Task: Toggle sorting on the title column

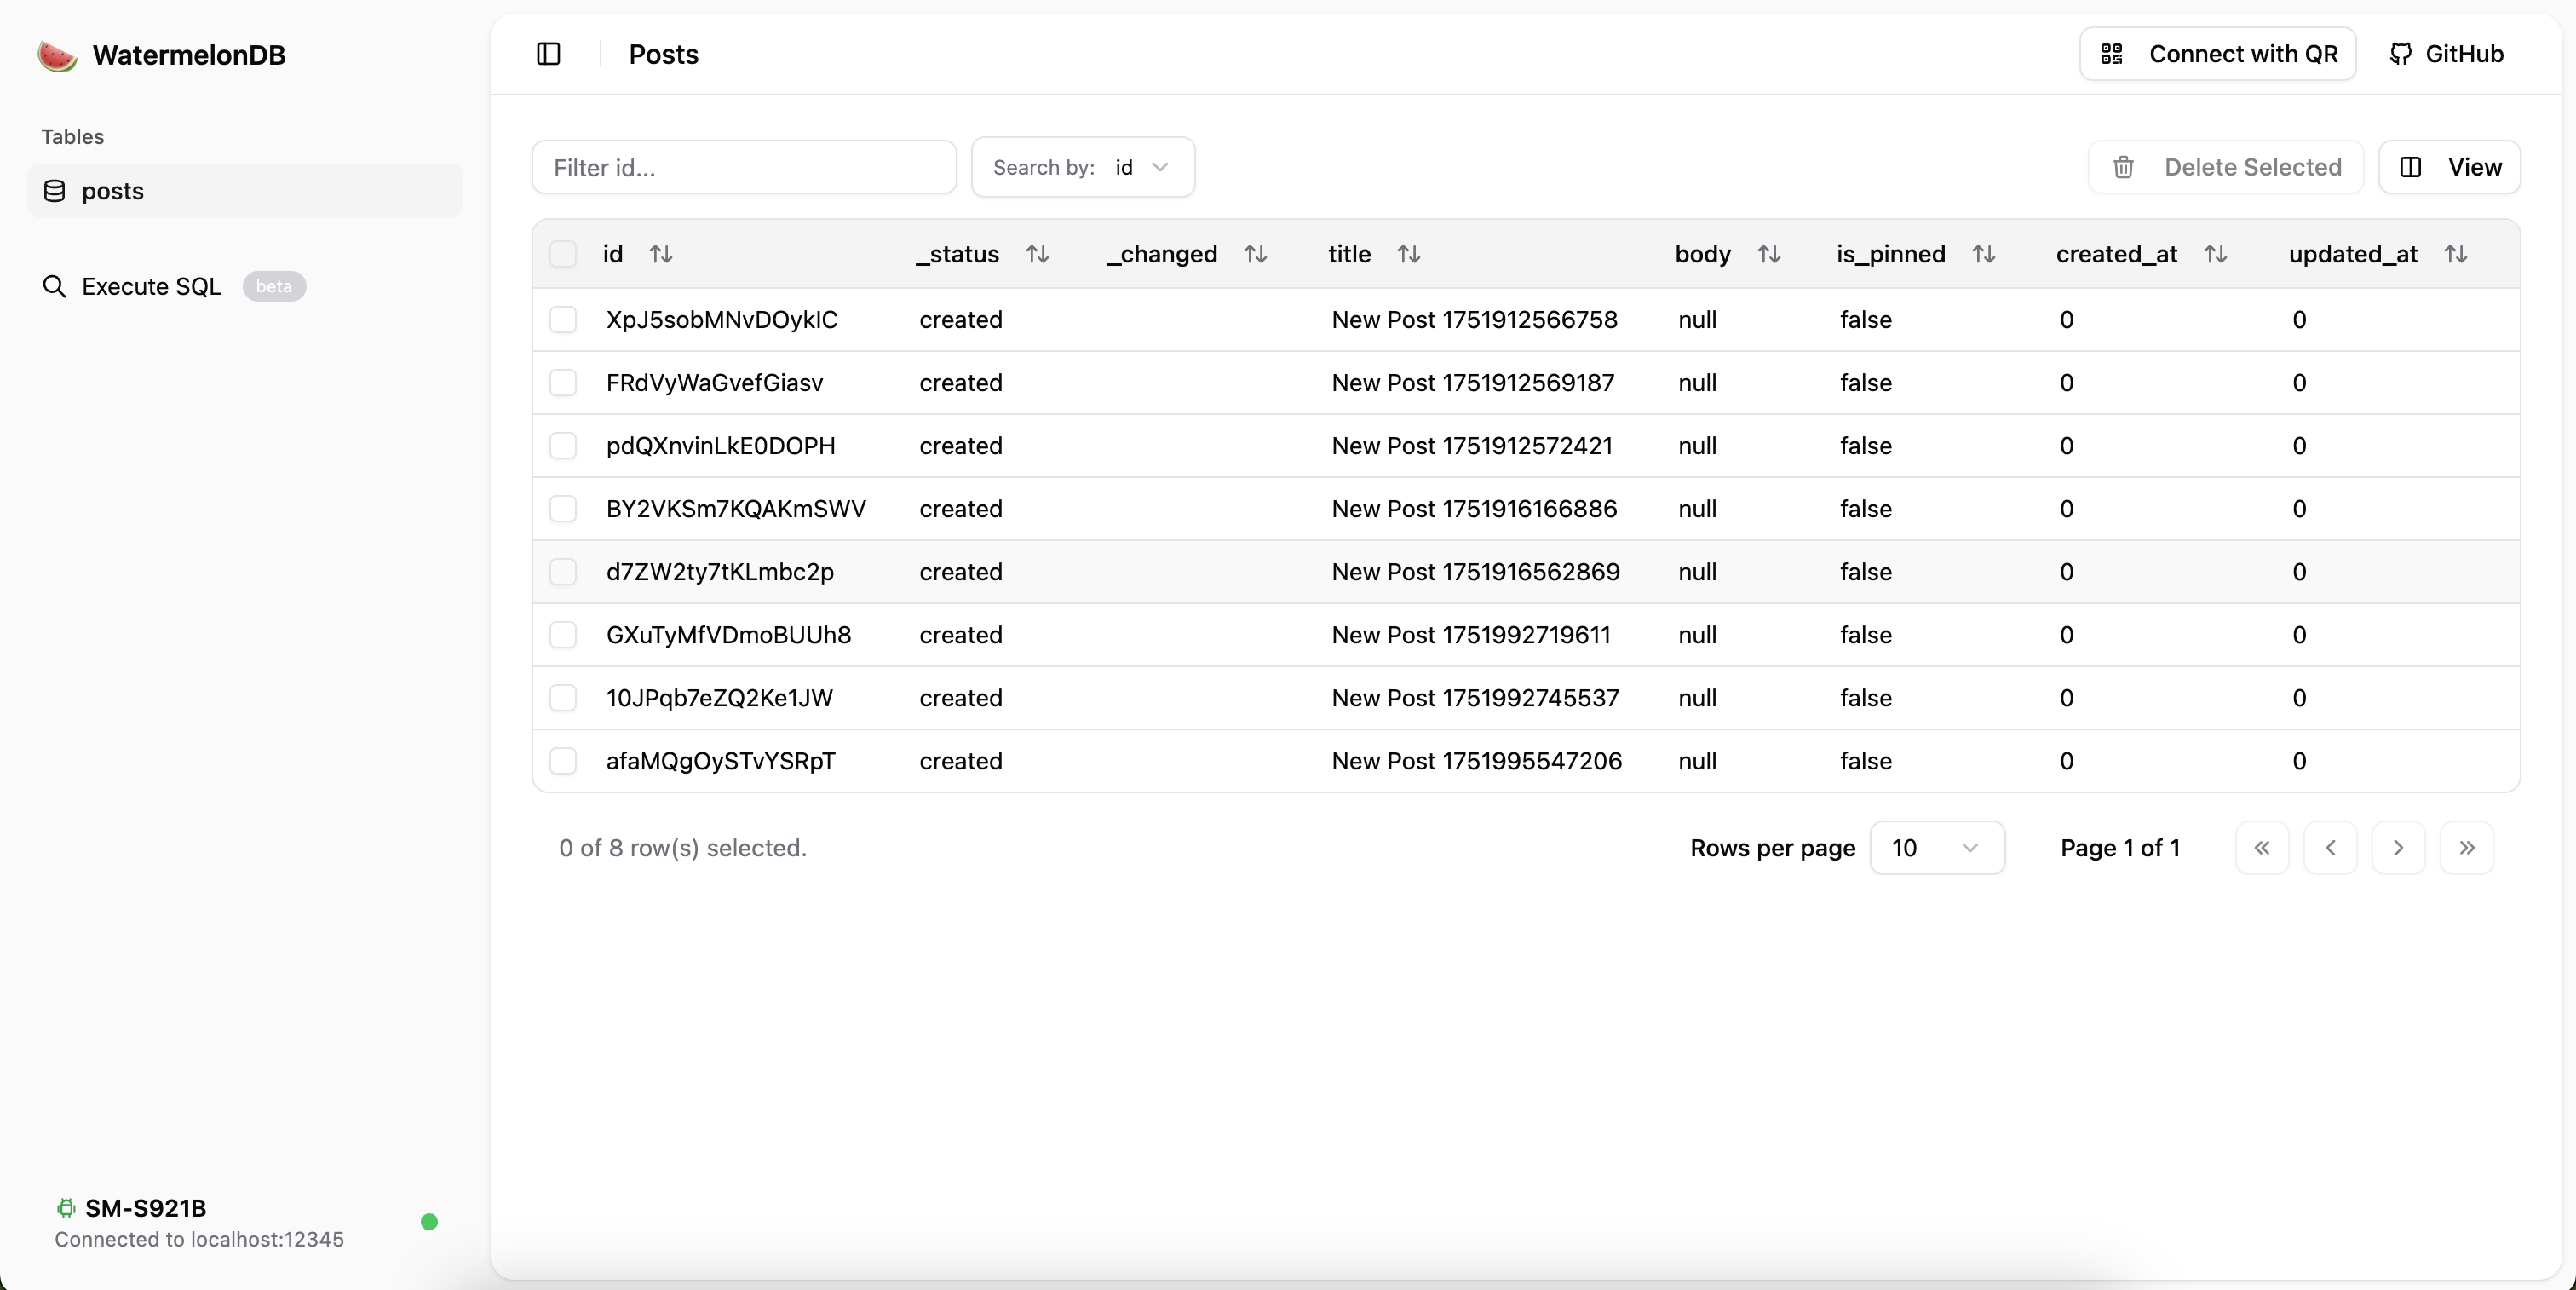Action: [x=1409, y=254]
